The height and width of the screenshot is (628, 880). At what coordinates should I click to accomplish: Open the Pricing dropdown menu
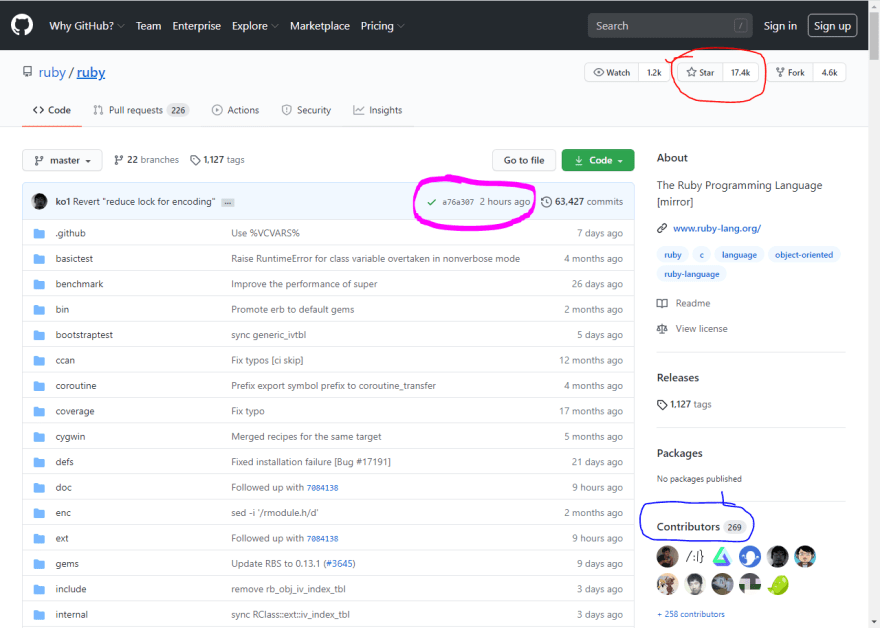[x=382, y=26]
